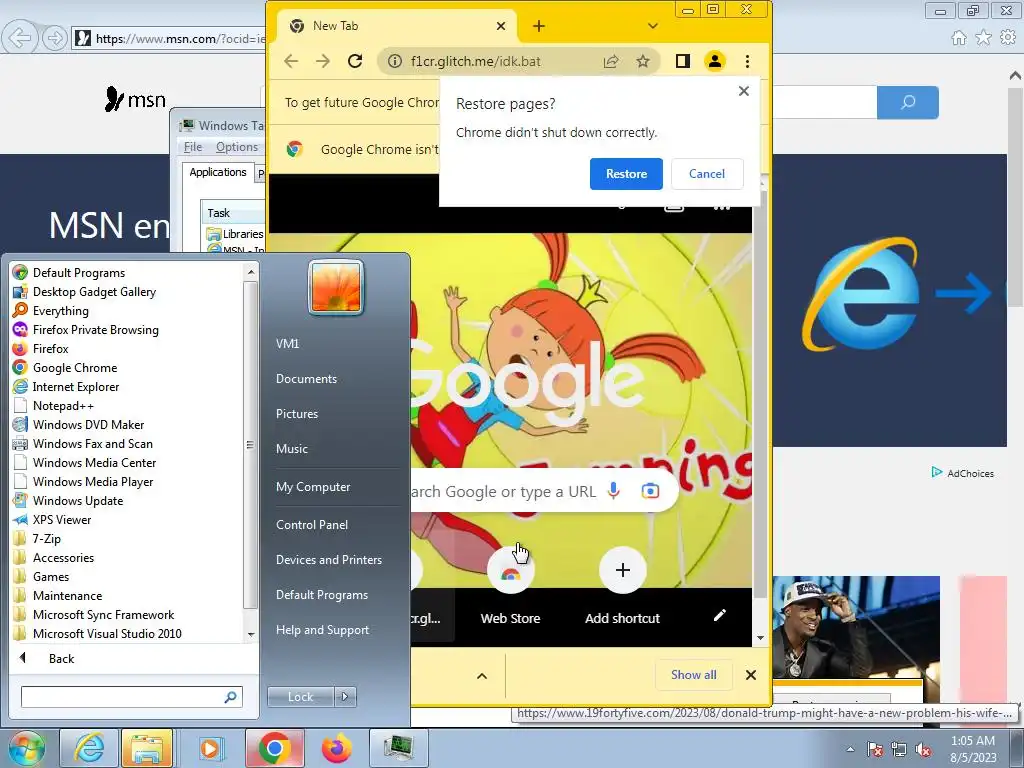Open My Computer from Start menu
Image resolution: width=1024 pixels, height=768 pixels.
coord(313,487)
